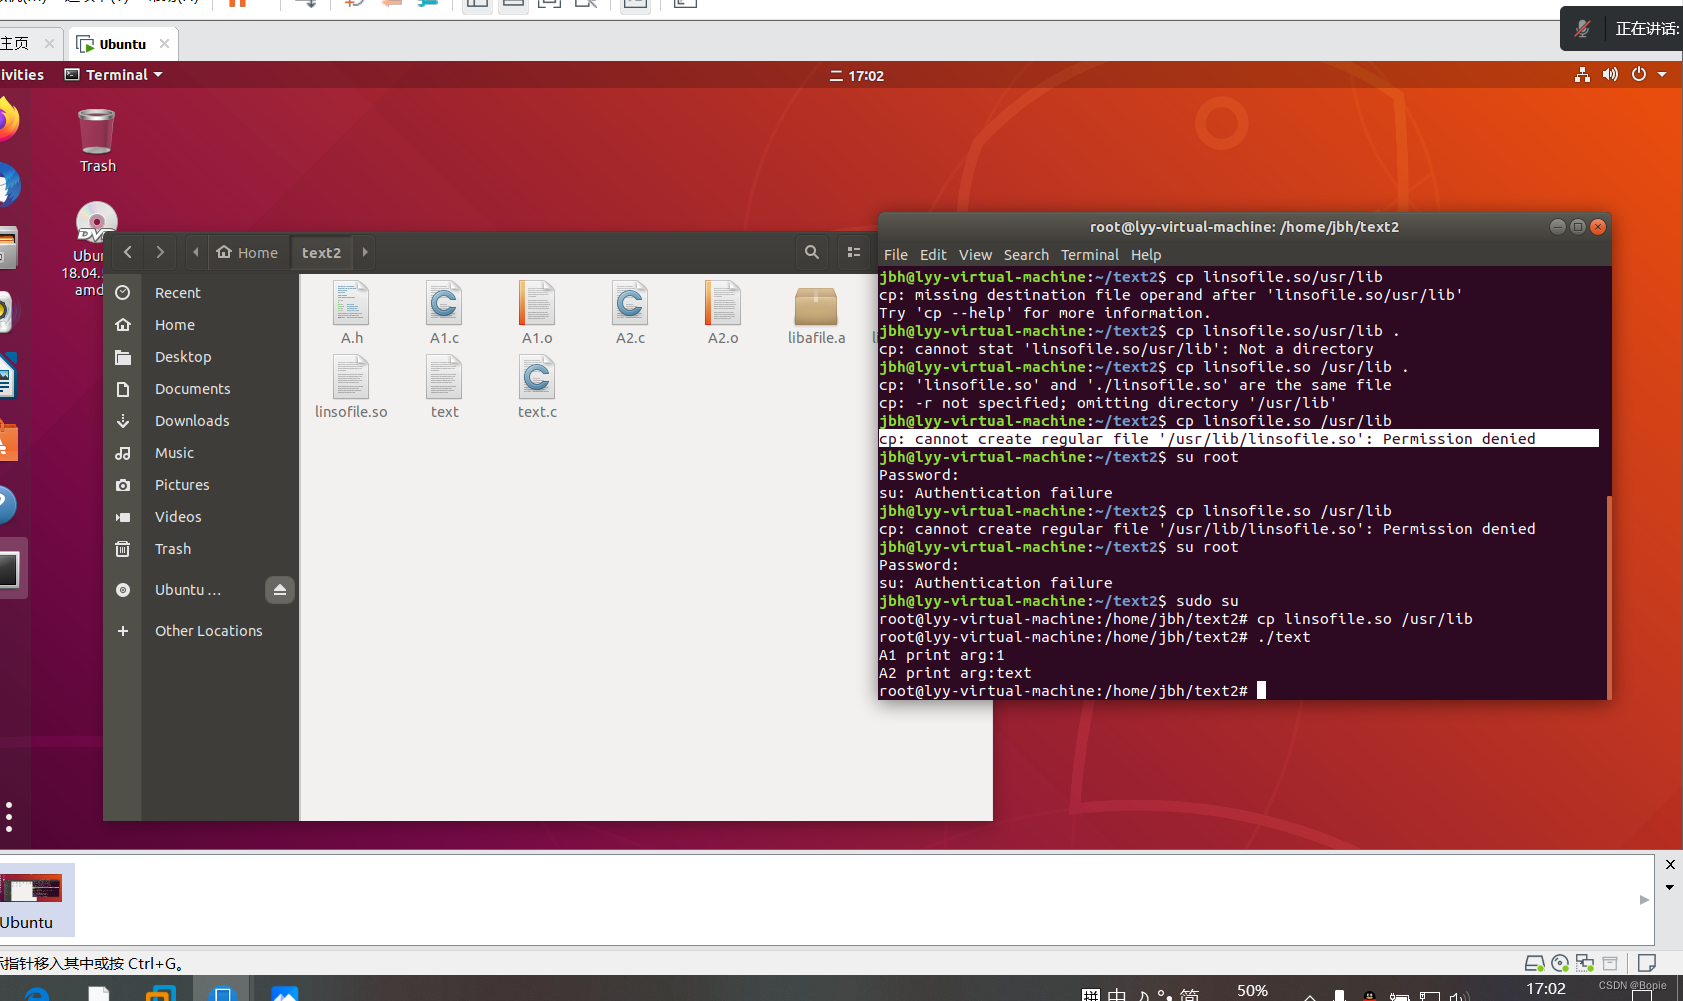
Task: Click the terminal prompt cursor line
Action: point(1072,691)
